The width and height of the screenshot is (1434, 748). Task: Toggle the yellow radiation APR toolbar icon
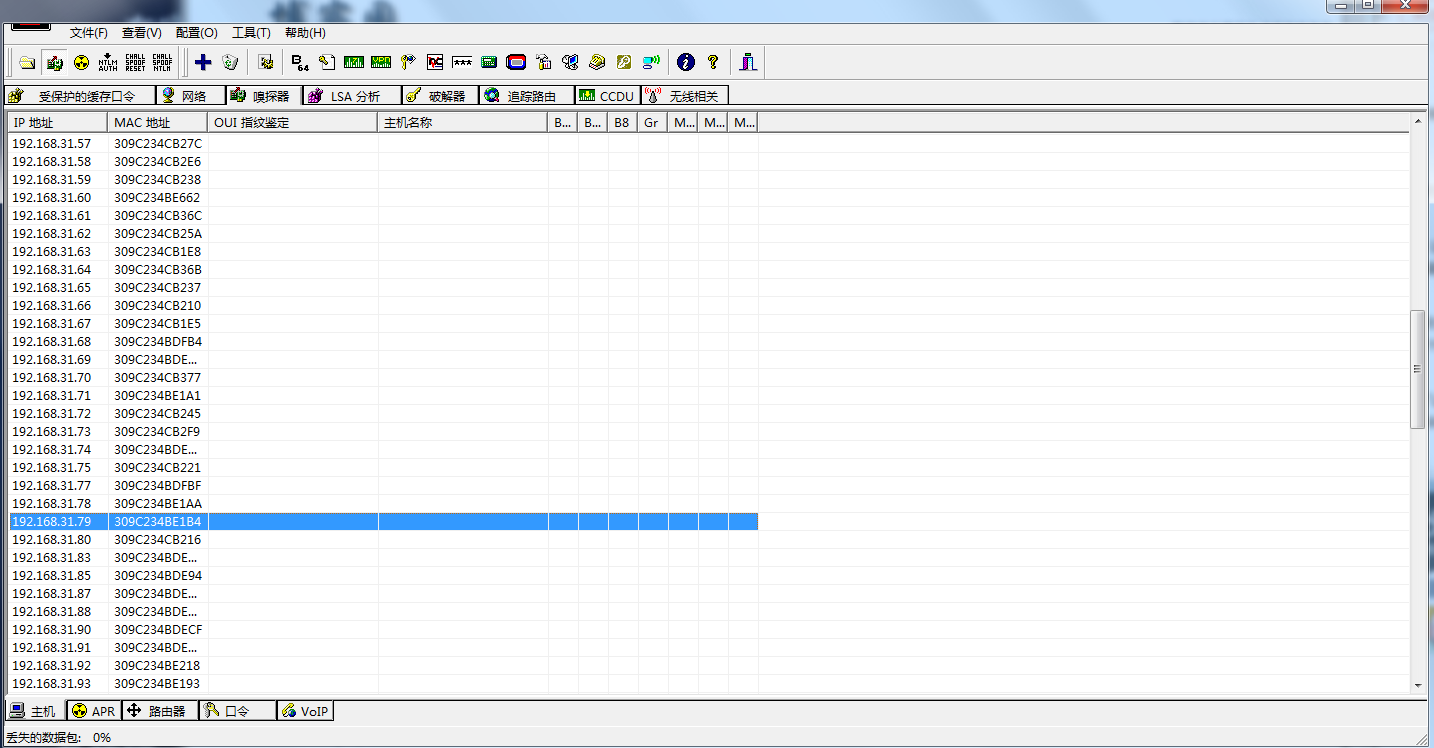point(81,62)
